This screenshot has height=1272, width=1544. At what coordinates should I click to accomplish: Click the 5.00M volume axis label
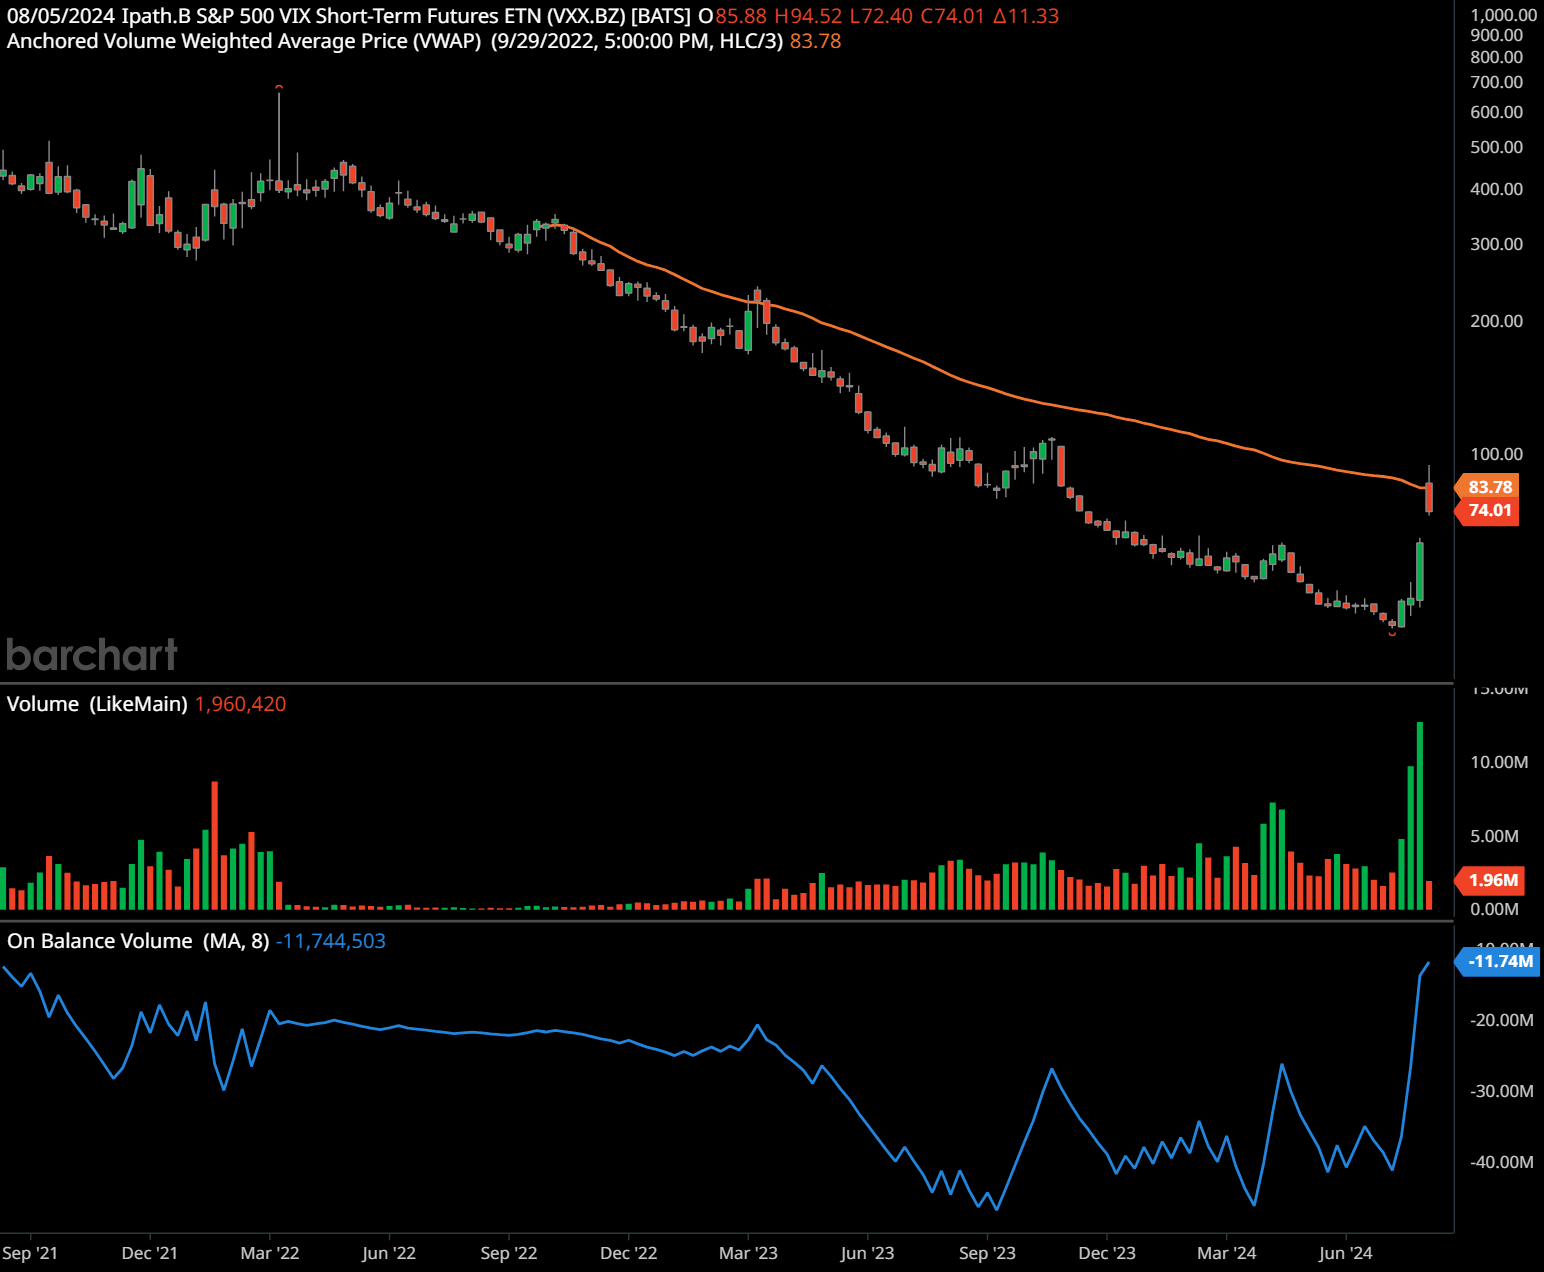tap(1494, 836)
